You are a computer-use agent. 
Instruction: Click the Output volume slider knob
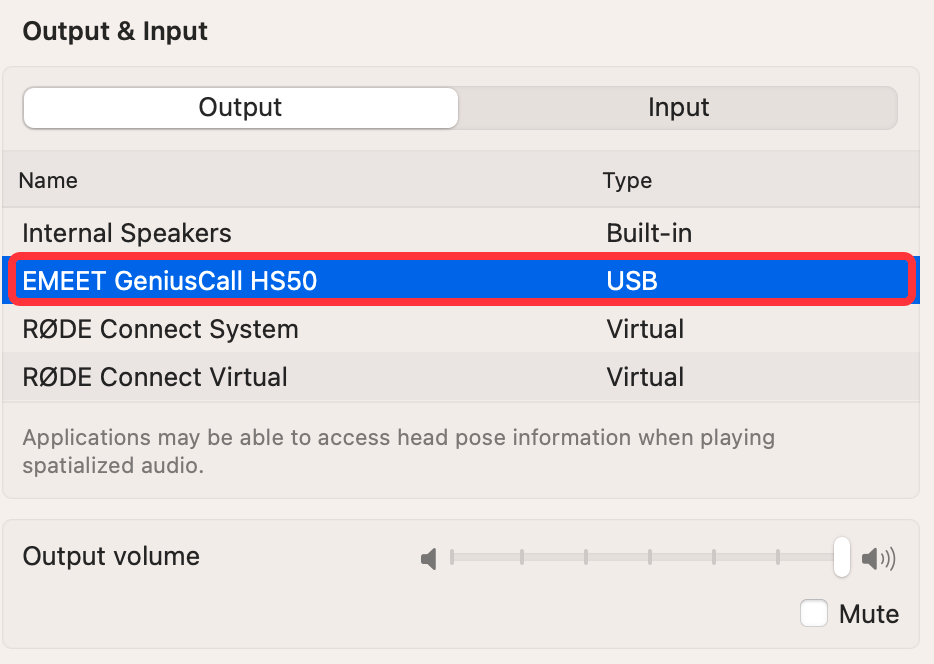pyautogui.click(x=841, y=557)
